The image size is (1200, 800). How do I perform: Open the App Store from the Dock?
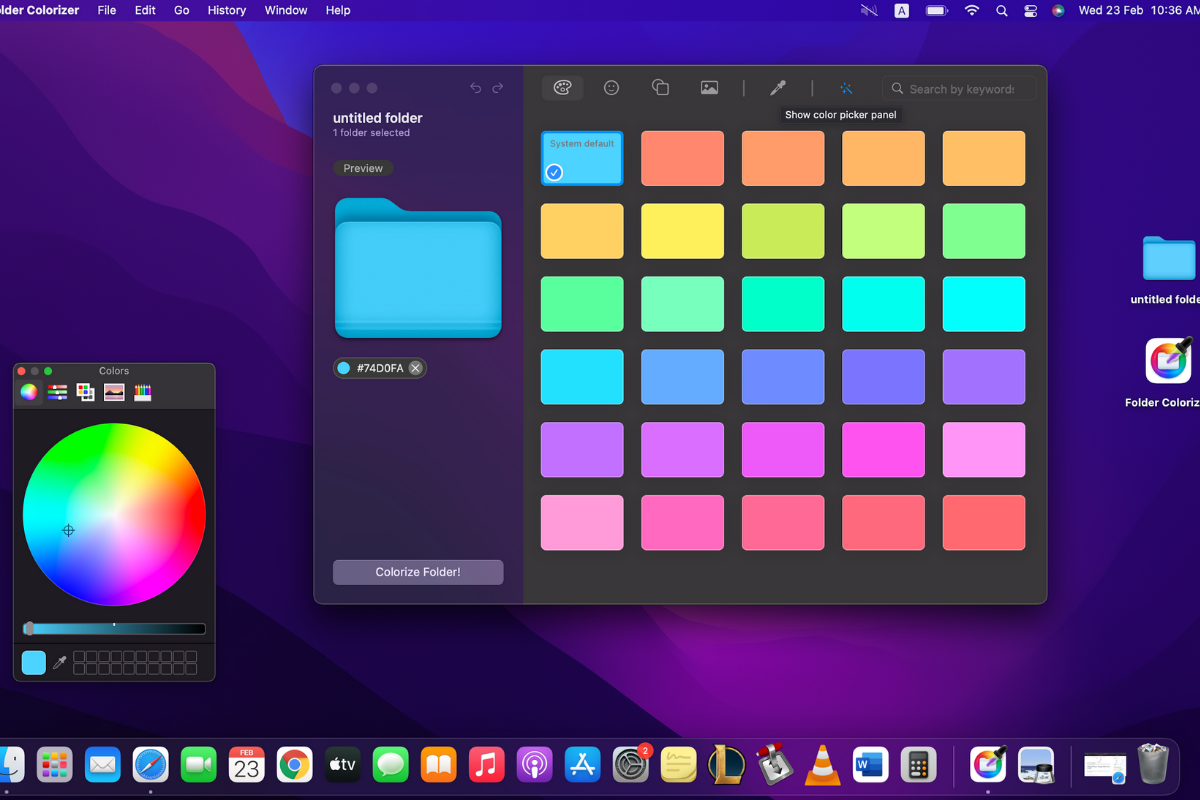pyautogui.click(x=582, y=765)
